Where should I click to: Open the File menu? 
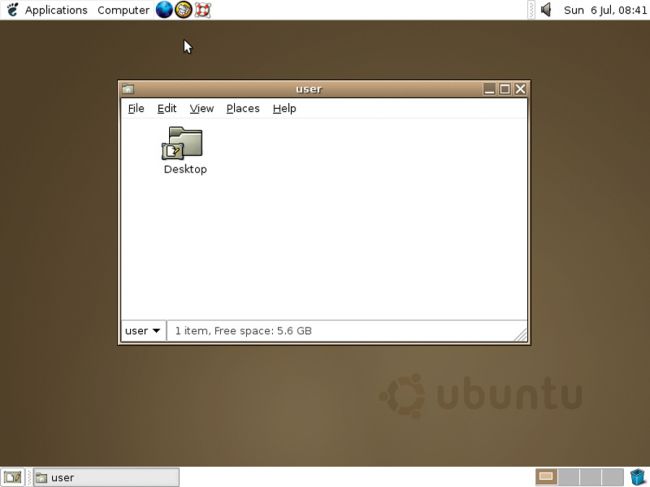coord(136,109)
